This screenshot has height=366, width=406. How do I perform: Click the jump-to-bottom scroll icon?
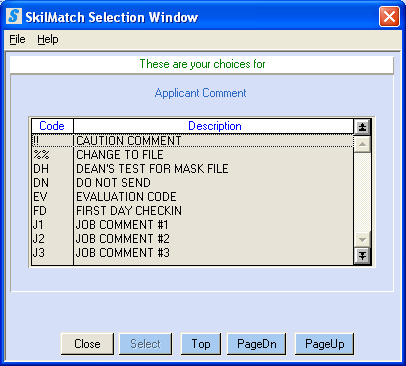(362, 256)
